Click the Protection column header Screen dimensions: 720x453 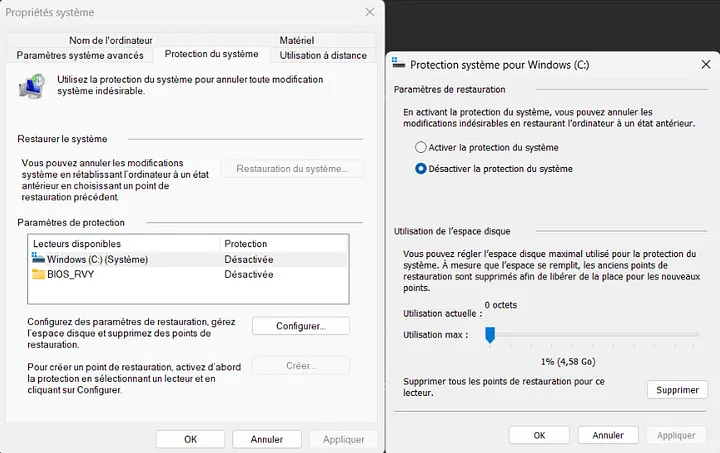tap(246, 244)
